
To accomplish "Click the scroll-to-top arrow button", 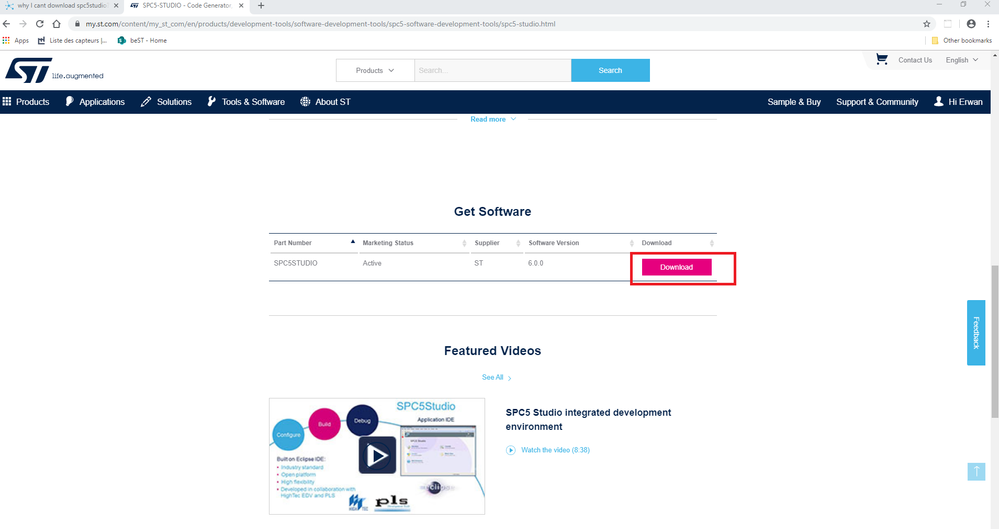I will point(976,472).
